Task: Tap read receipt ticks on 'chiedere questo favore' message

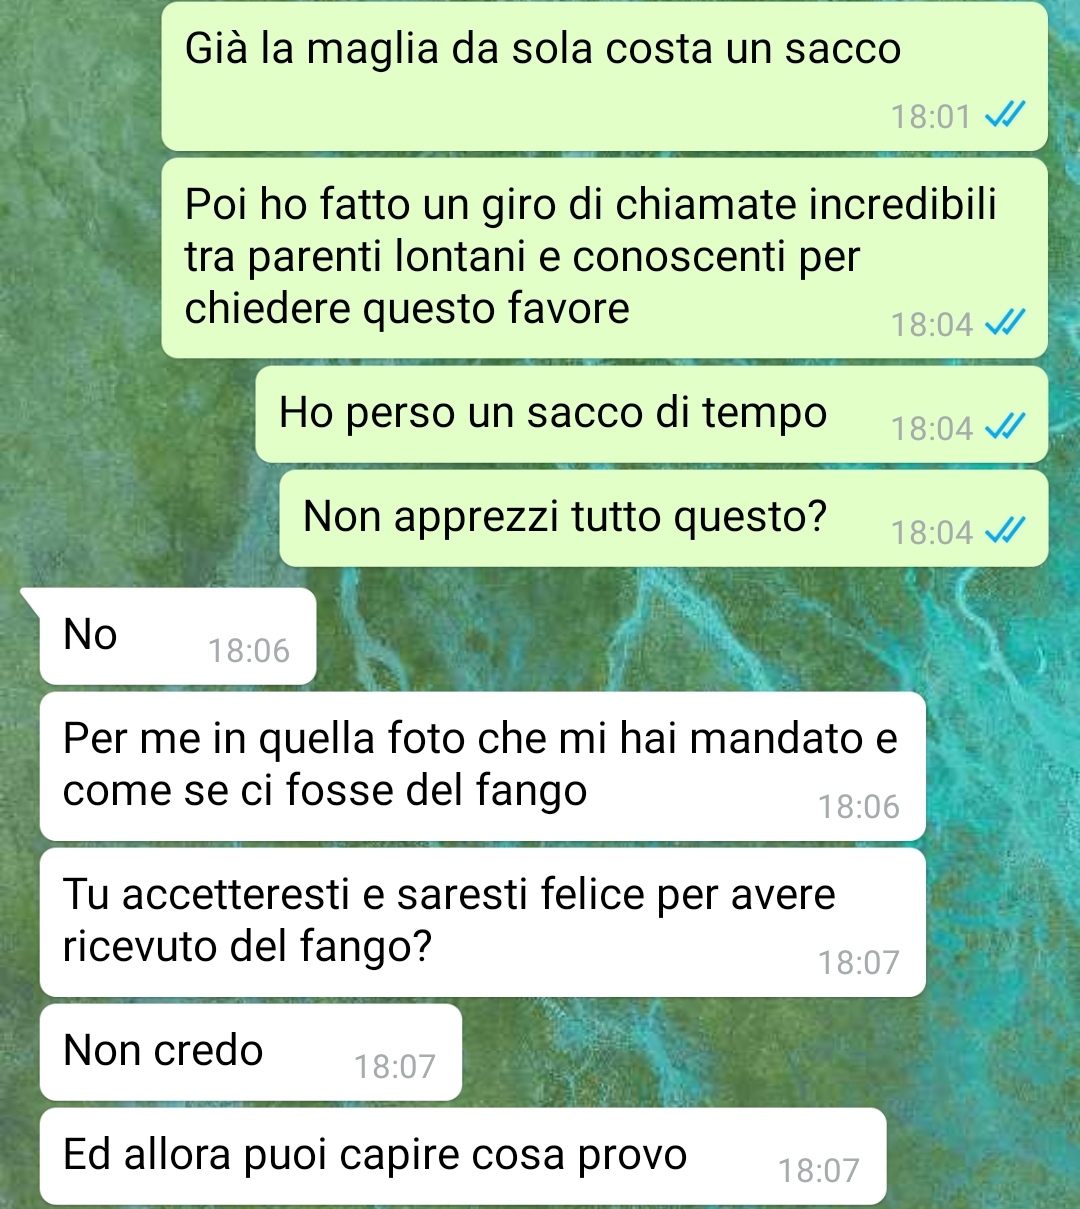Action: point(1004,324)
